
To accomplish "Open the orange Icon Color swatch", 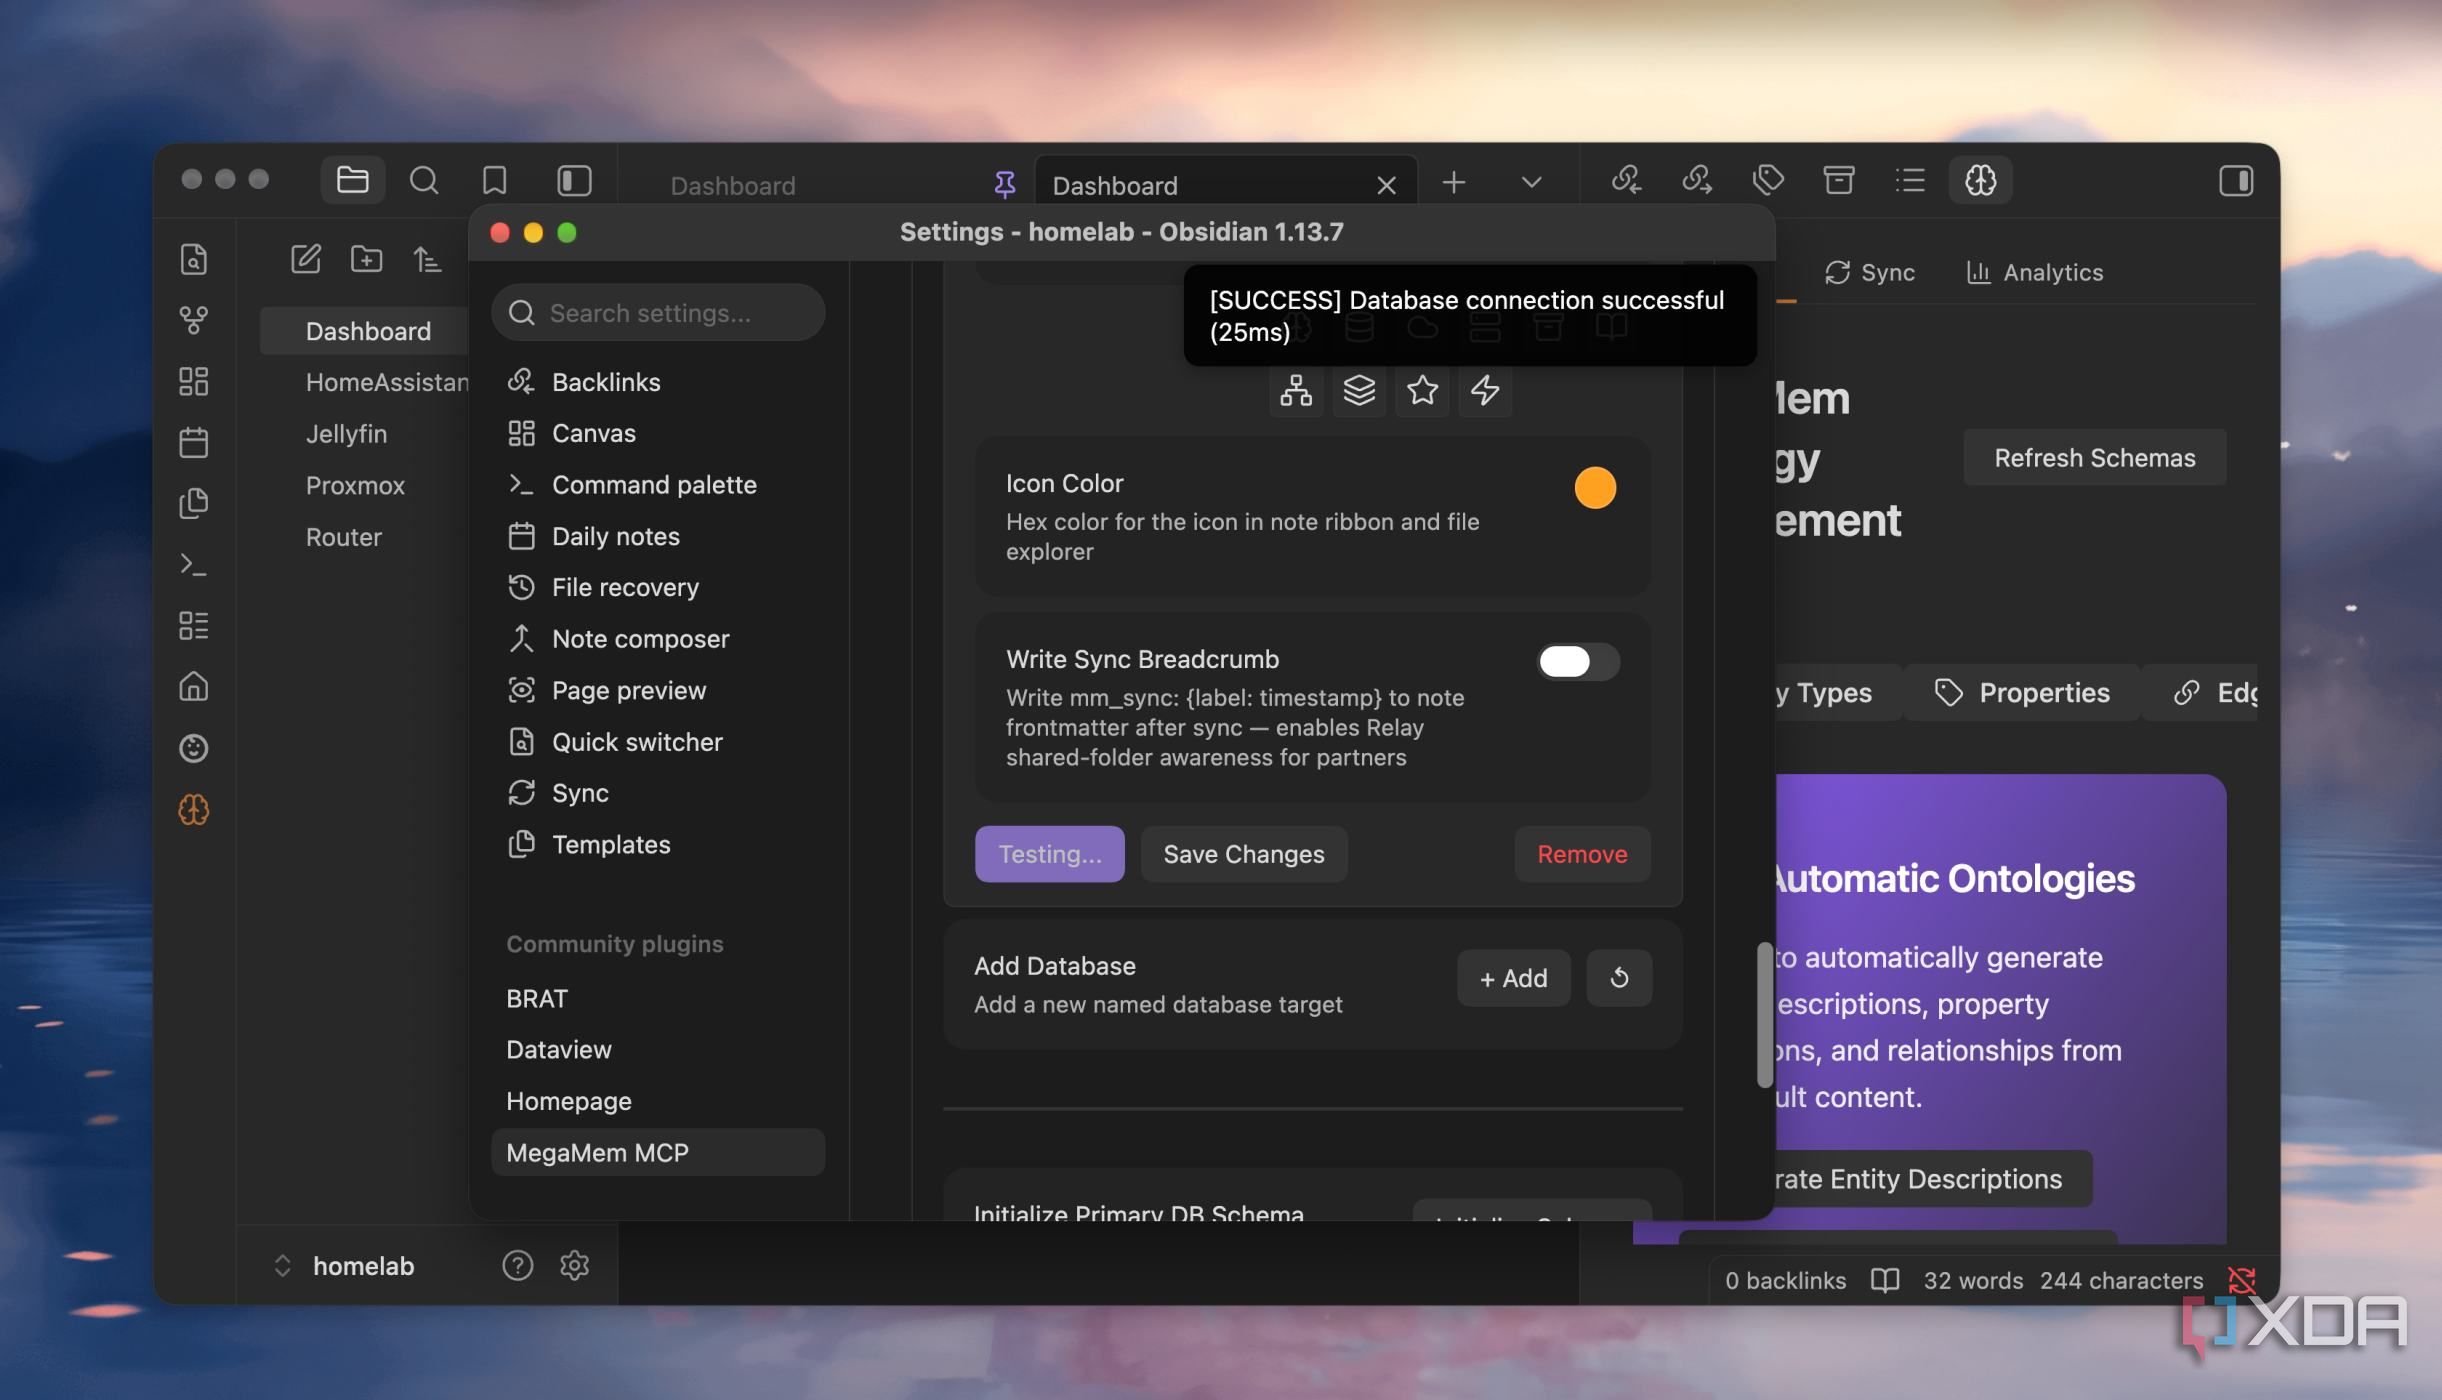I will click(1595, 488).
